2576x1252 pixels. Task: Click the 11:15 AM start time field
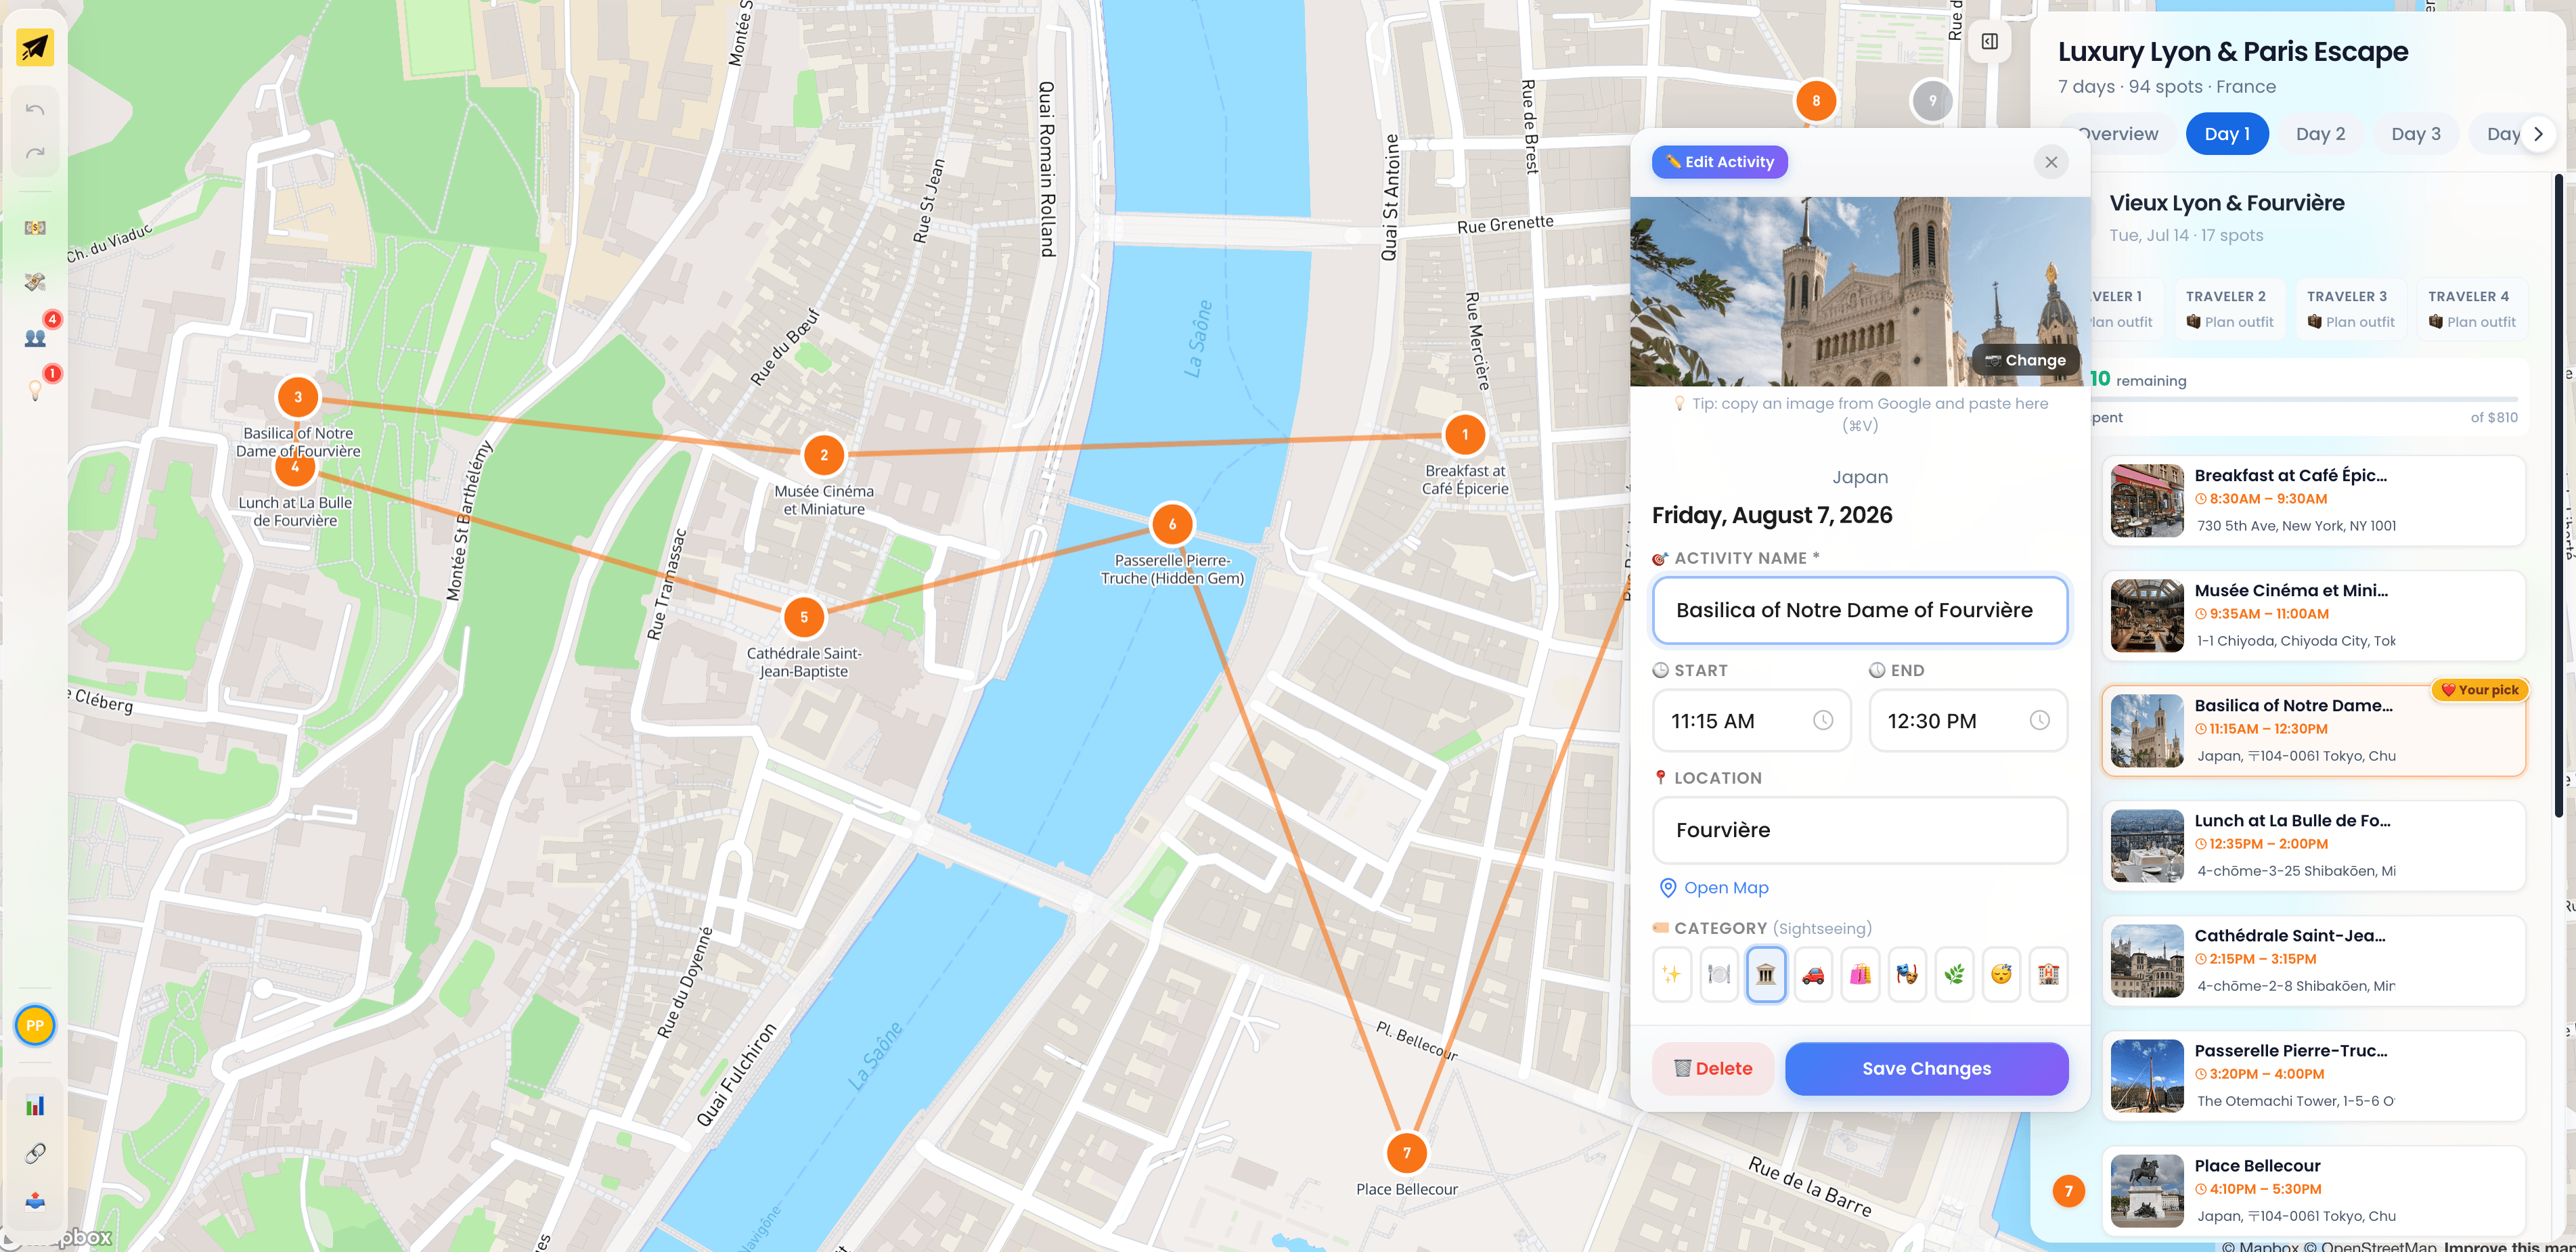tap(1751, 720)
